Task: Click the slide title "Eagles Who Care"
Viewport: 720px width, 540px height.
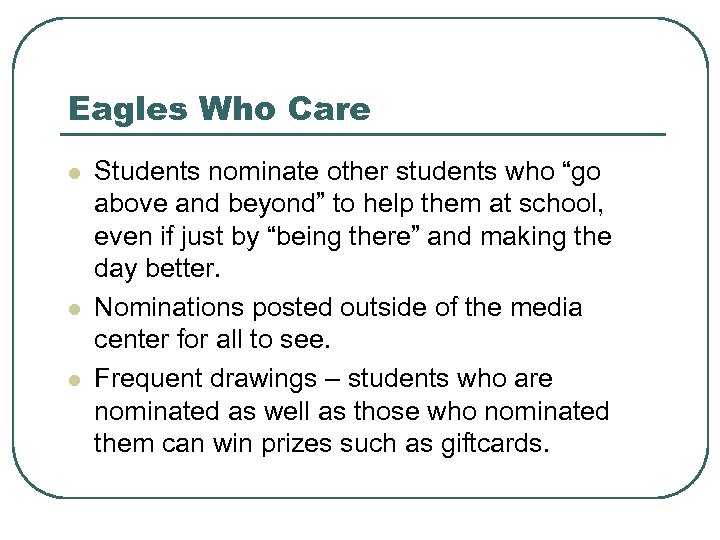Action: click(x=217, y=109)
